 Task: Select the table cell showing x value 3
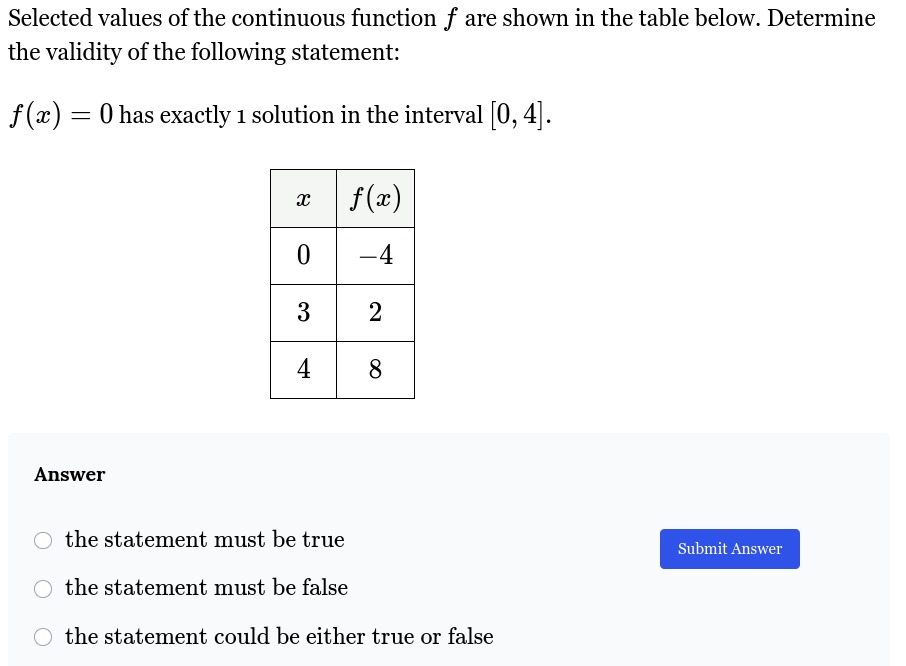pos(303,312)
